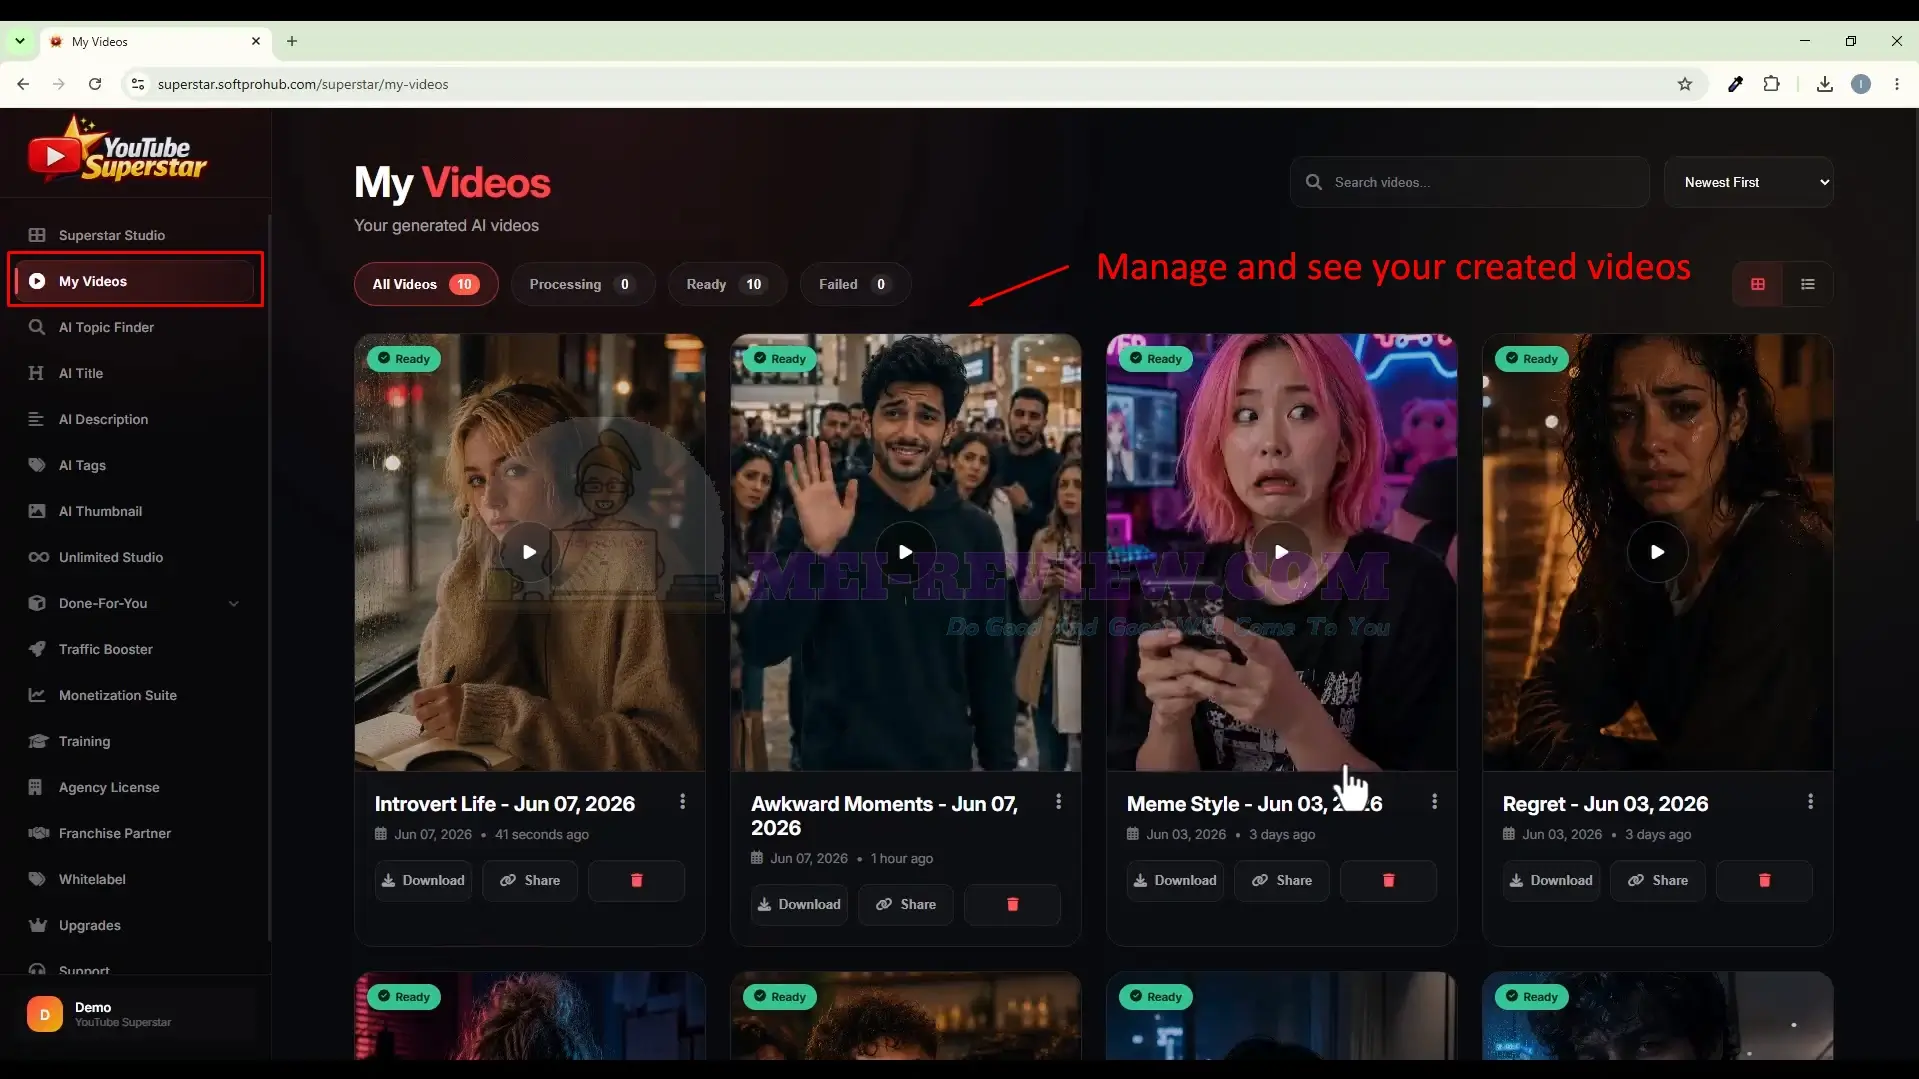Image resolution: width=1919 pixels, height=1079 pixels.
Task: Open AI Thumbnail tool
Action: (x=135, y=511)
